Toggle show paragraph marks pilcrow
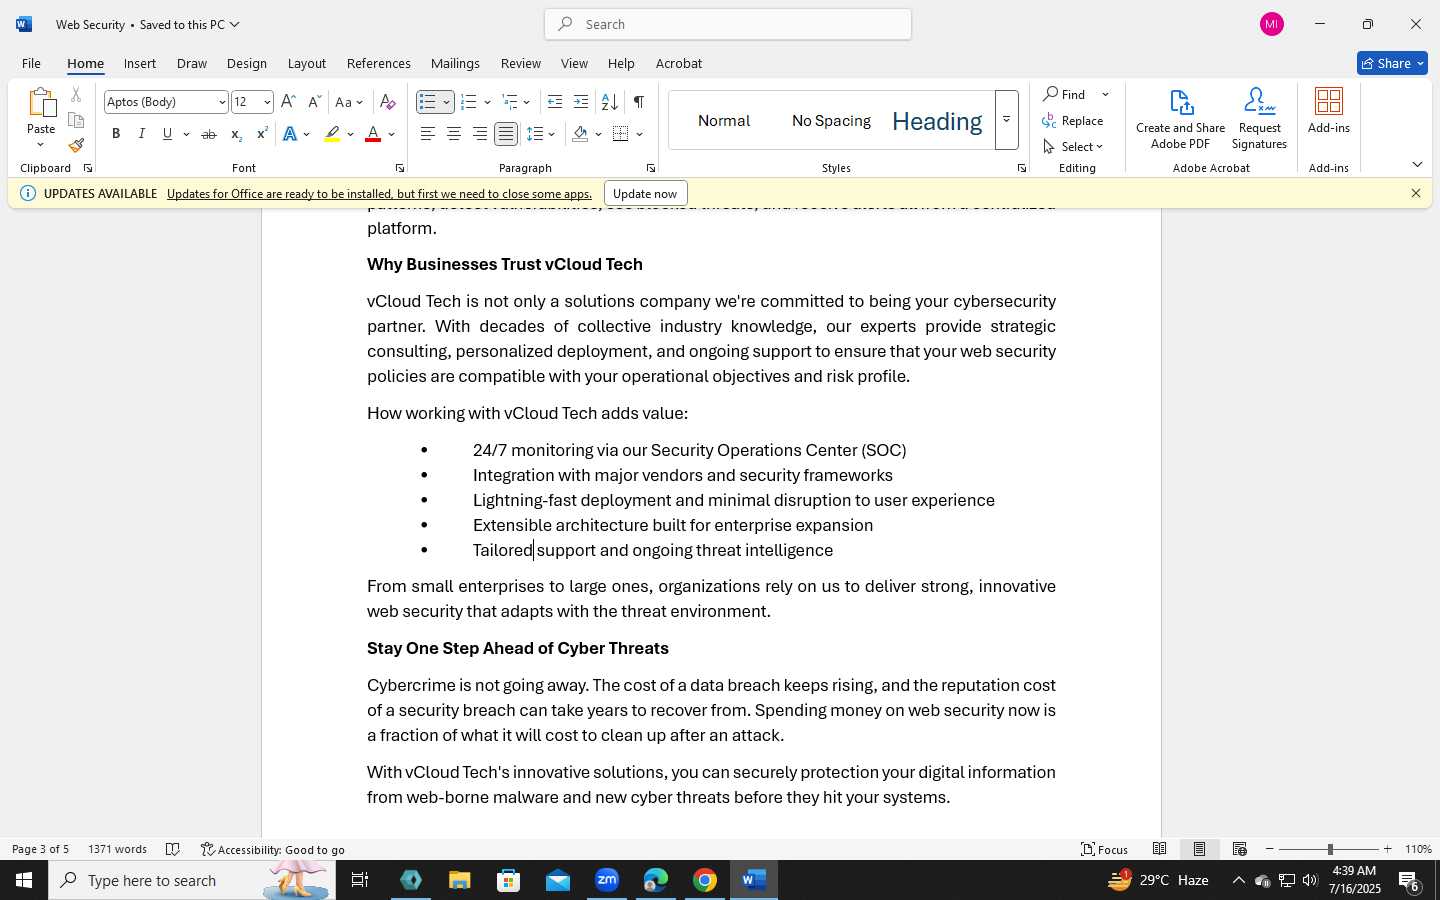 tap(639, 102)
